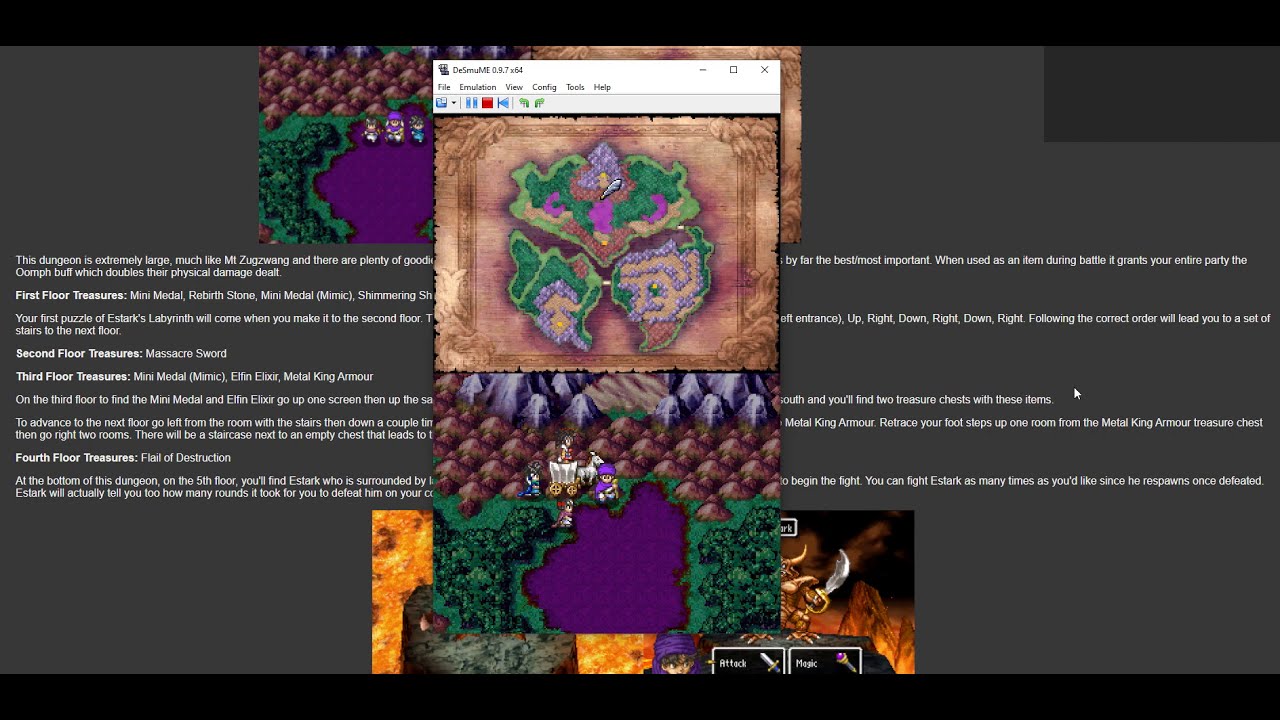
Task: Open the Emulation menu
Action: point(477,87)
